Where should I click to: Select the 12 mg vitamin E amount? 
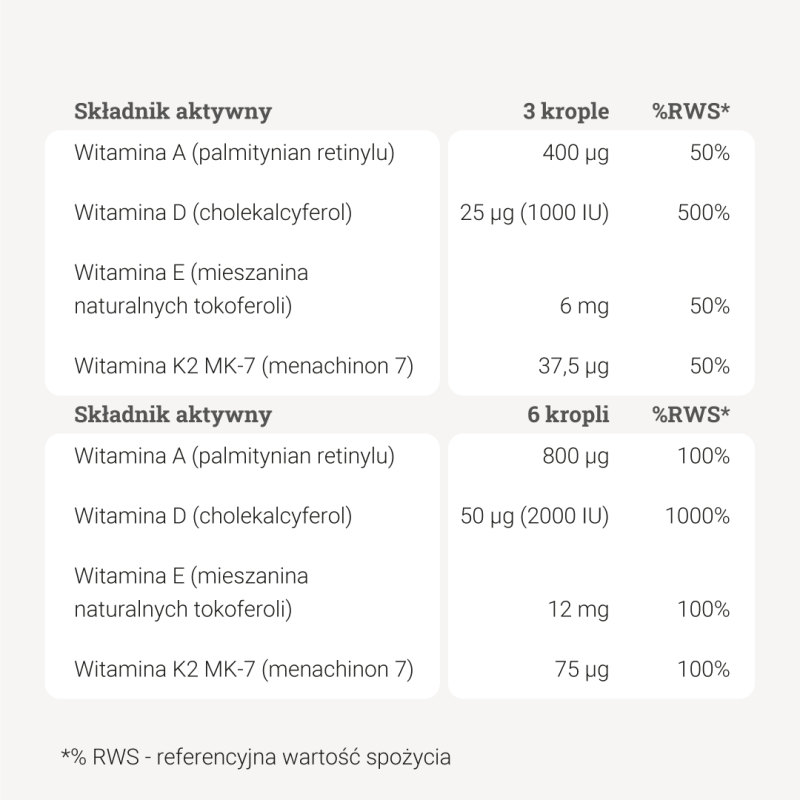click(579, 609)
